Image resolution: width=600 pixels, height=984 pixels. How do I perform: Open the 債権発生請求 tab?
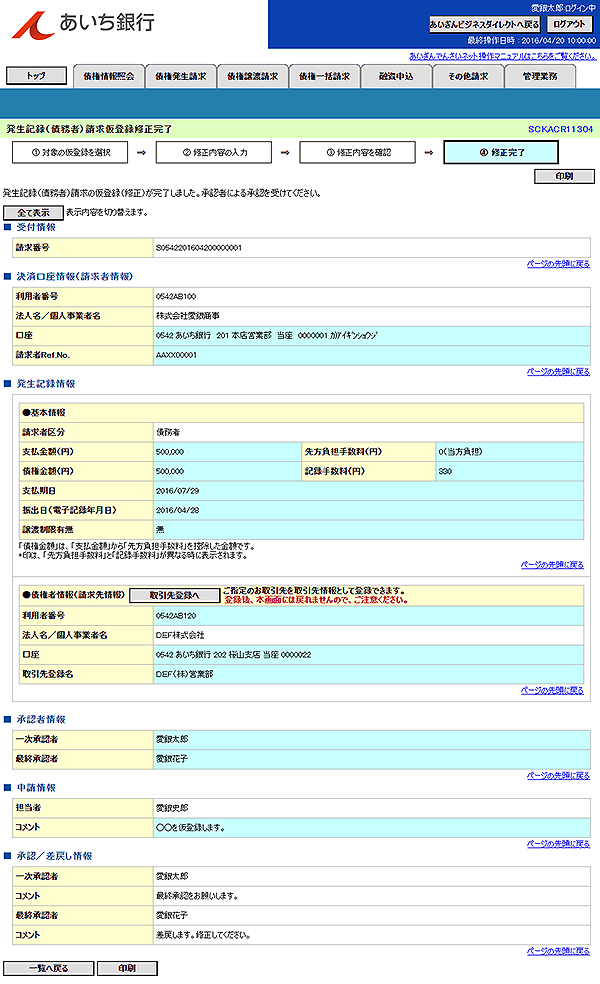click(181, 77)
